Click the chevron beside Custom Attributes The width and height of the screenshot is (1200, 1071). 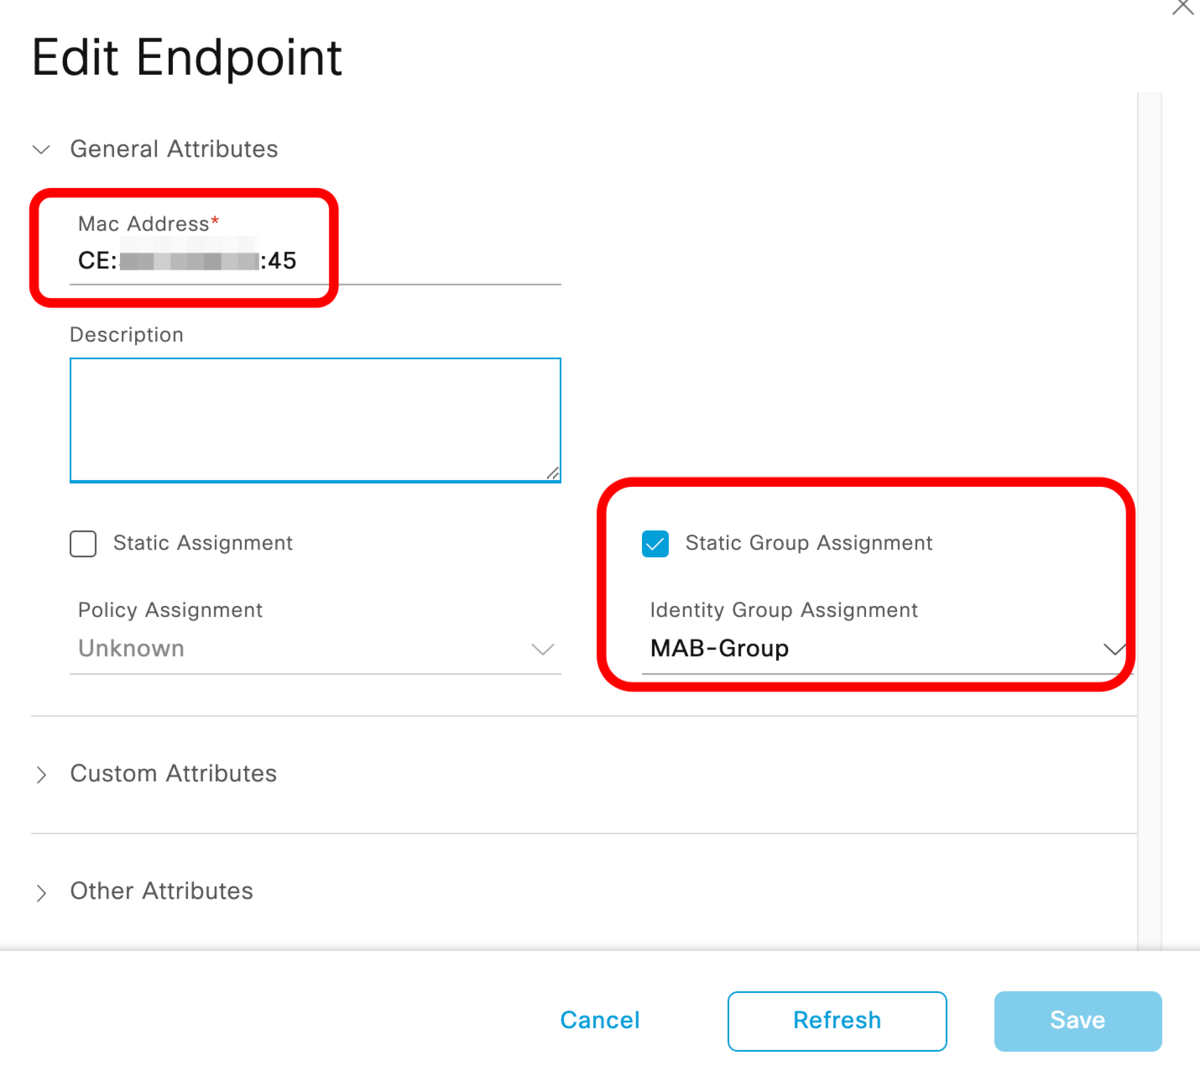41,774
